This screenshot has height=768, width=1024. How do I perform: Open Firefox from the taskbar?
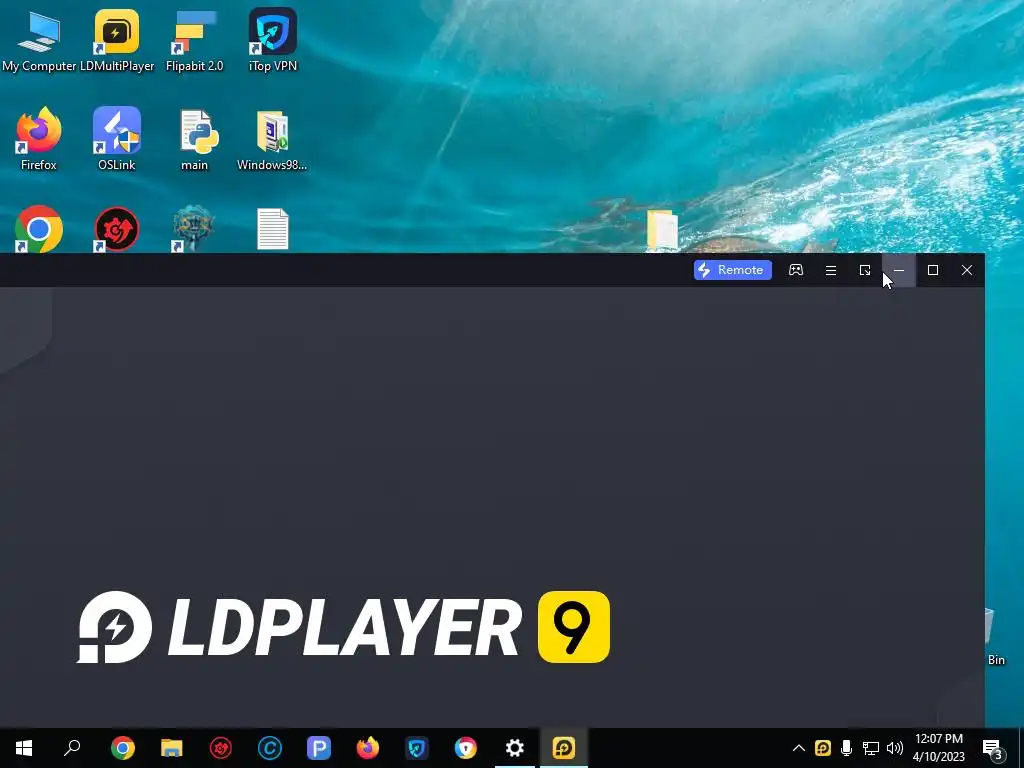368,748
